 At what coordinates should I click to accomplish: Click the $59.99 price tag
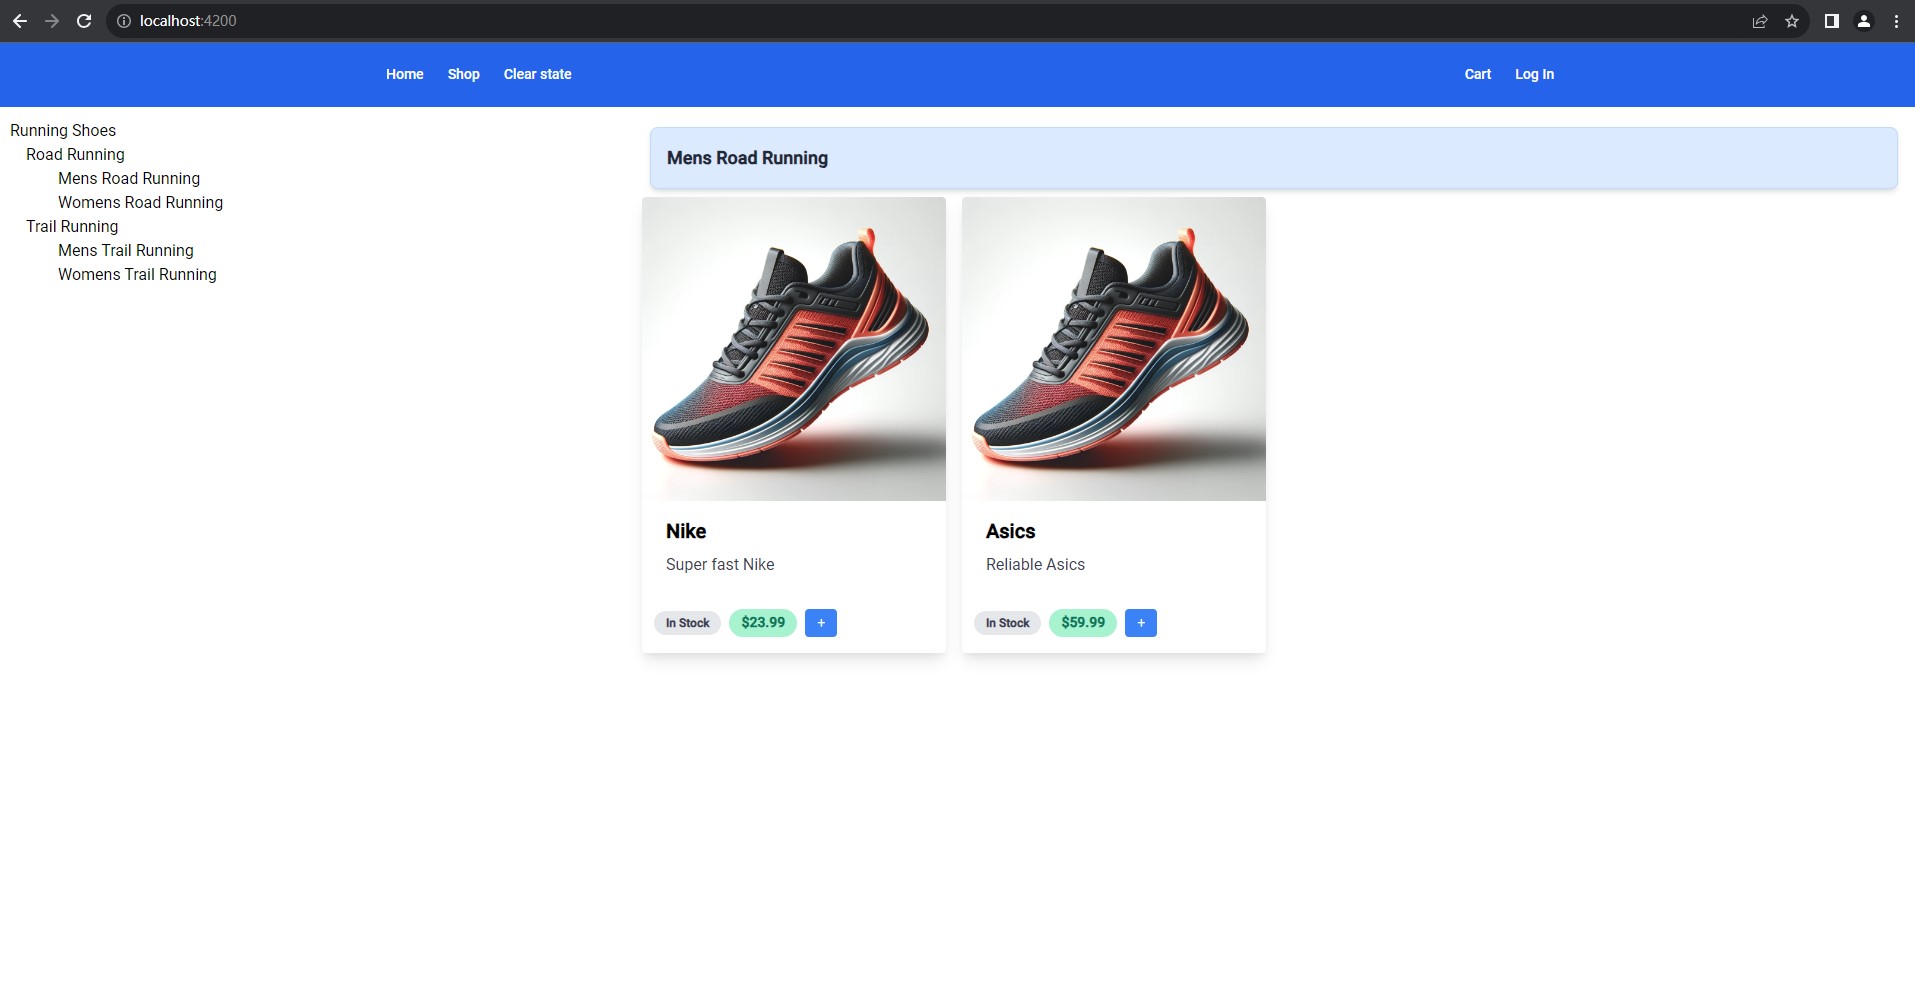pos(1083,623)
